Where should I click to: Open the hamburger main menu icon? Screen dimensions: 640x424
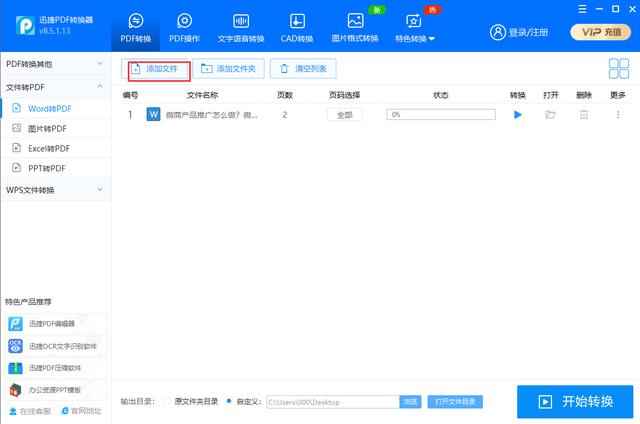pyautogui.click(x=582, y=9)
